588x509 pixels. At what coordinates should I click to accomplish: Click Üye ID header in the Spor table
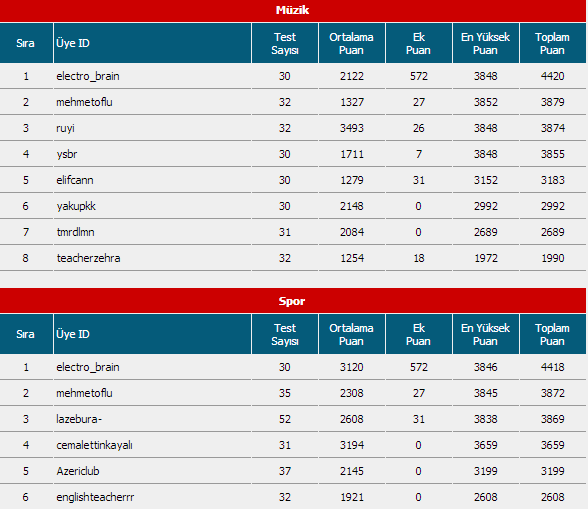(x=152, y=334)
